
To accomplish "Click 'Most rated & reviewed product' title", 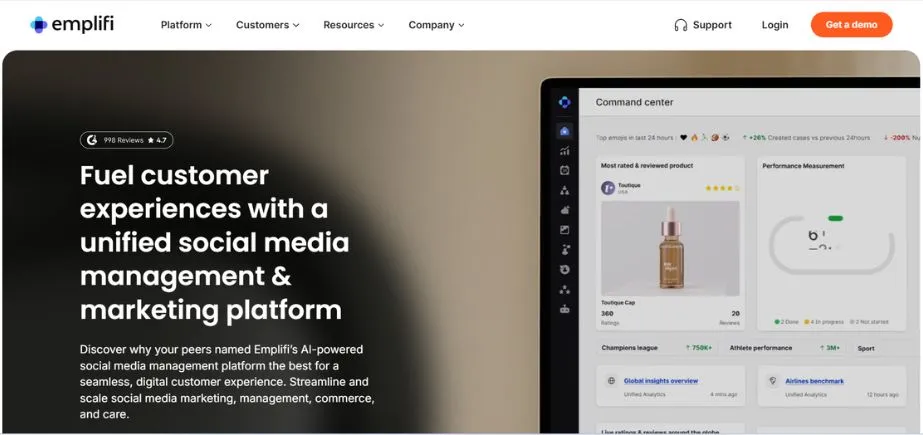I will (x=647, y=165).
